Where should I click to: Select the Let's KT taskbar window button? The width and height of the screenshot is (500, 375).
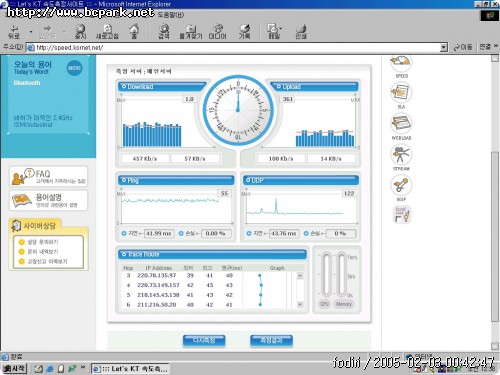point(130,369)
